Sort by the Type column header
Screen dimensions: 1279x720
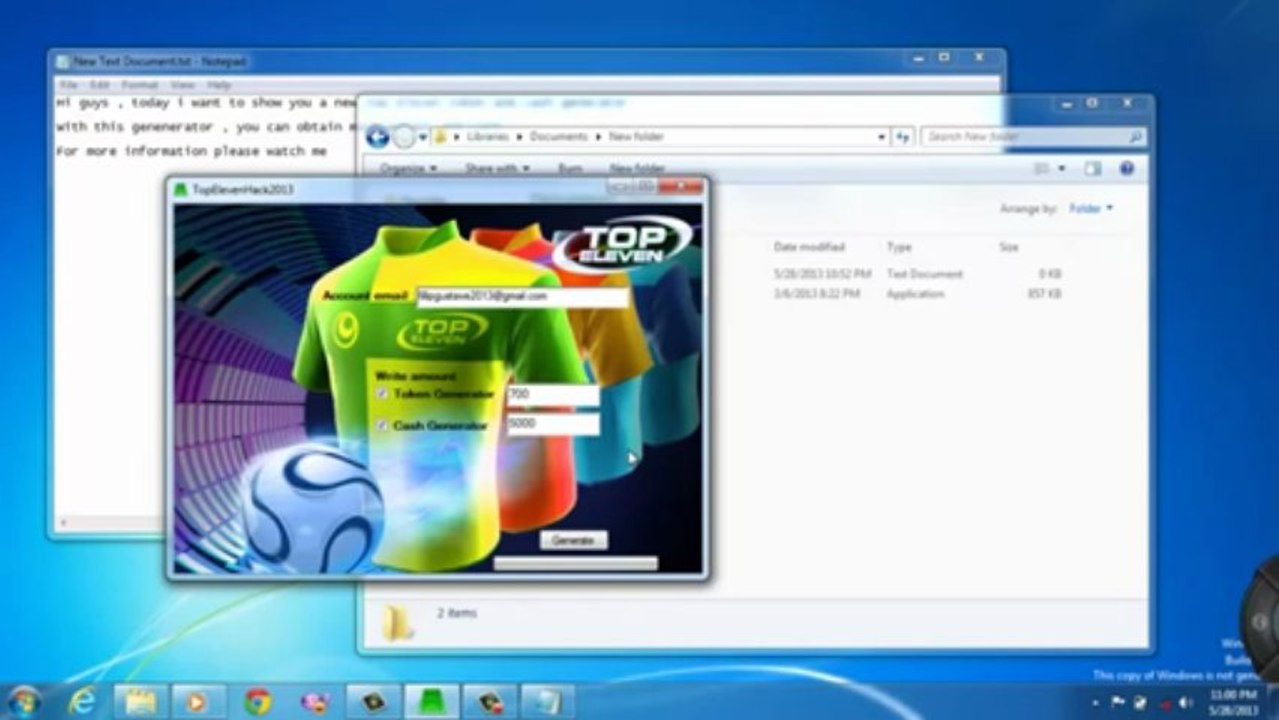click(899, 247)
